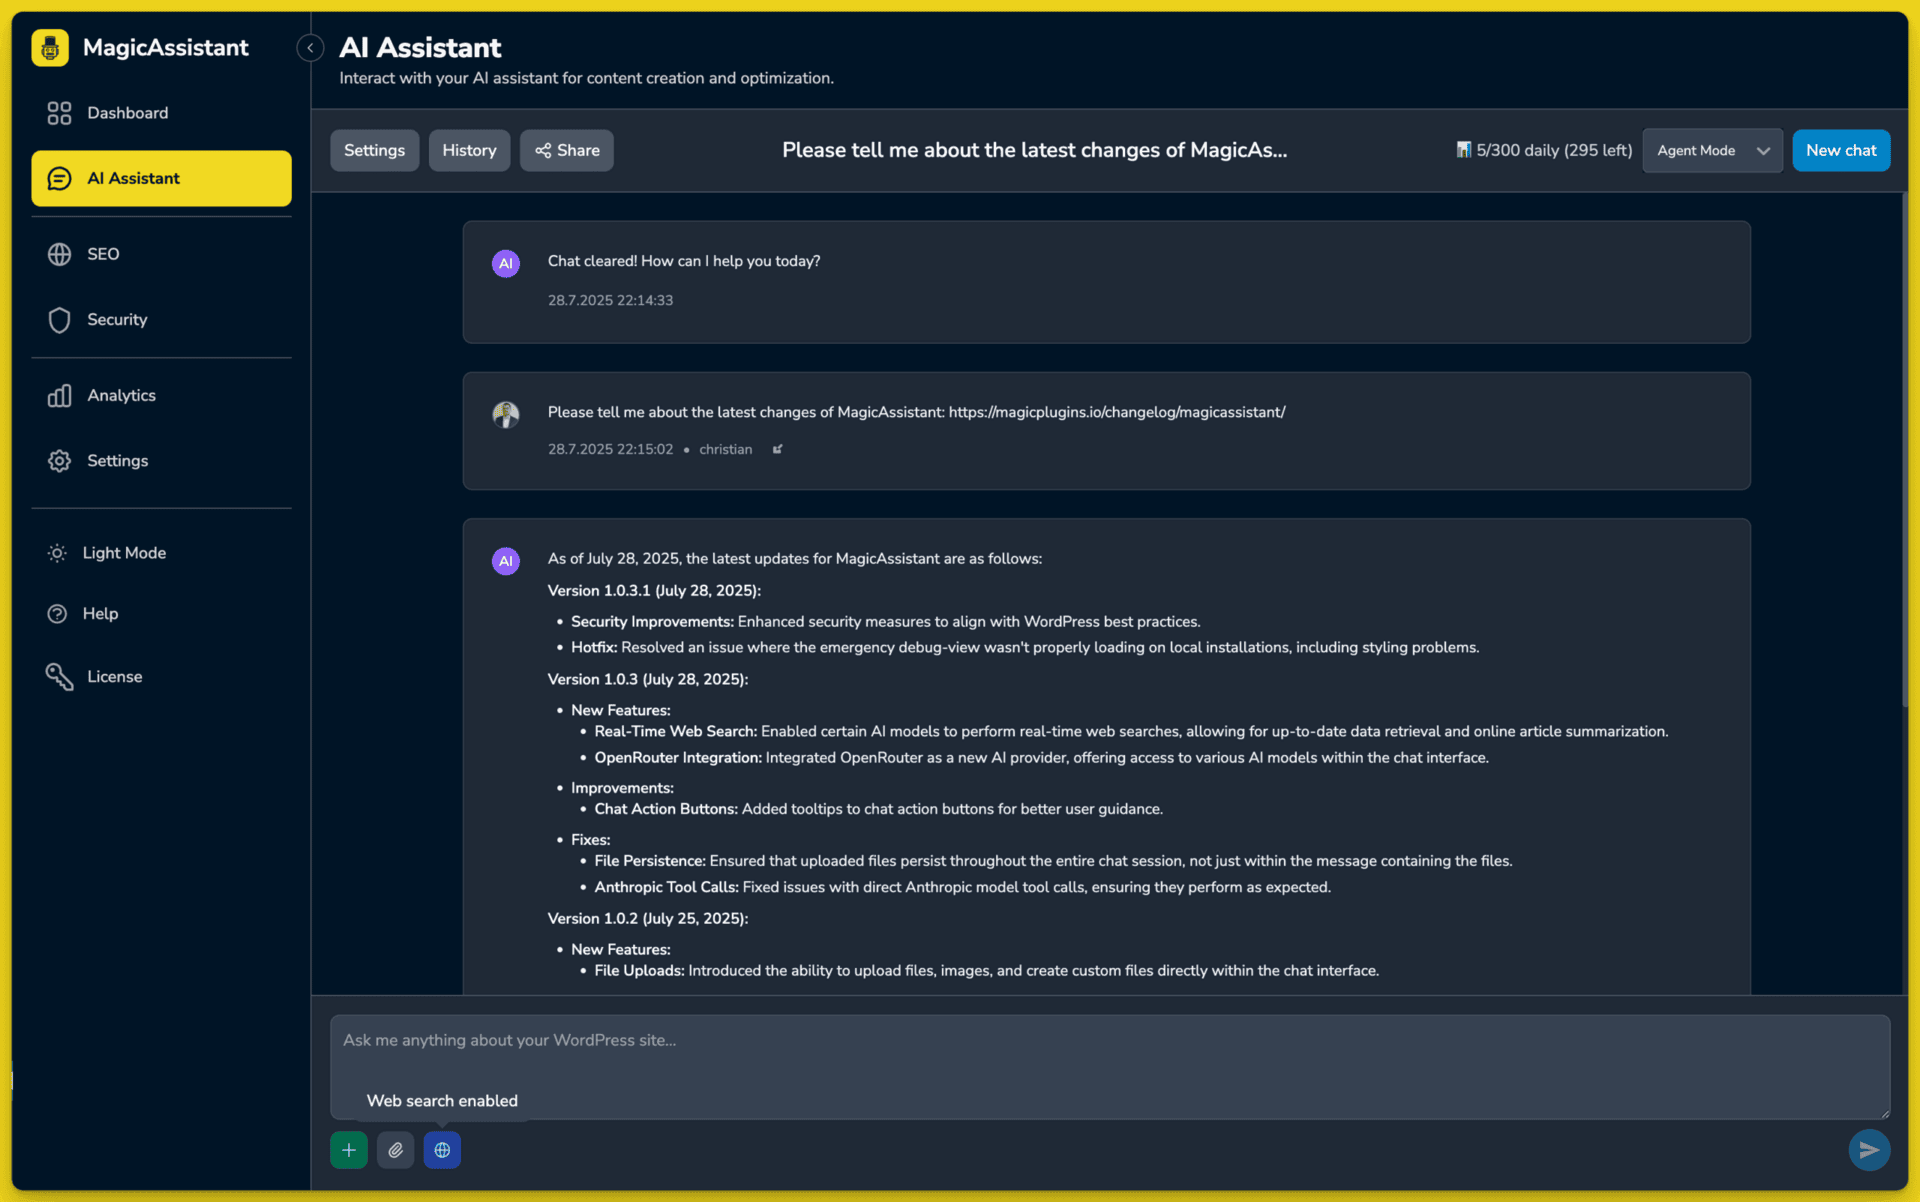The width and height of the screenshot is (1920, 1202).
Task: Click the Security shield icon
Action: [60, 320]
